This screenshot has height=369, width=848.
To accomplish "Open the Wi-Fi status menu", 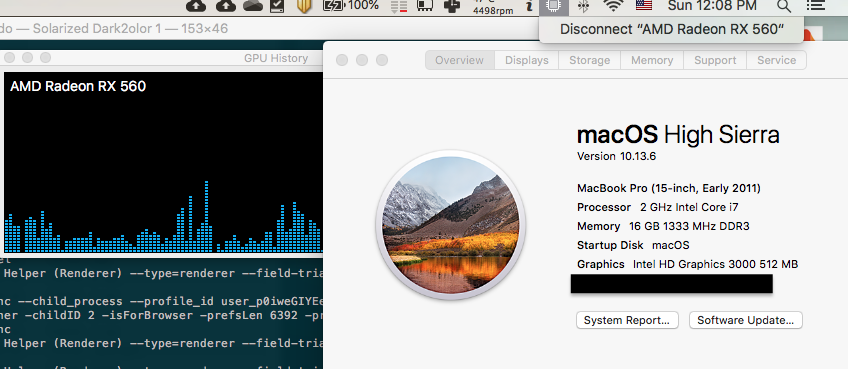I will pyautogui.click(x=613, y=6).
